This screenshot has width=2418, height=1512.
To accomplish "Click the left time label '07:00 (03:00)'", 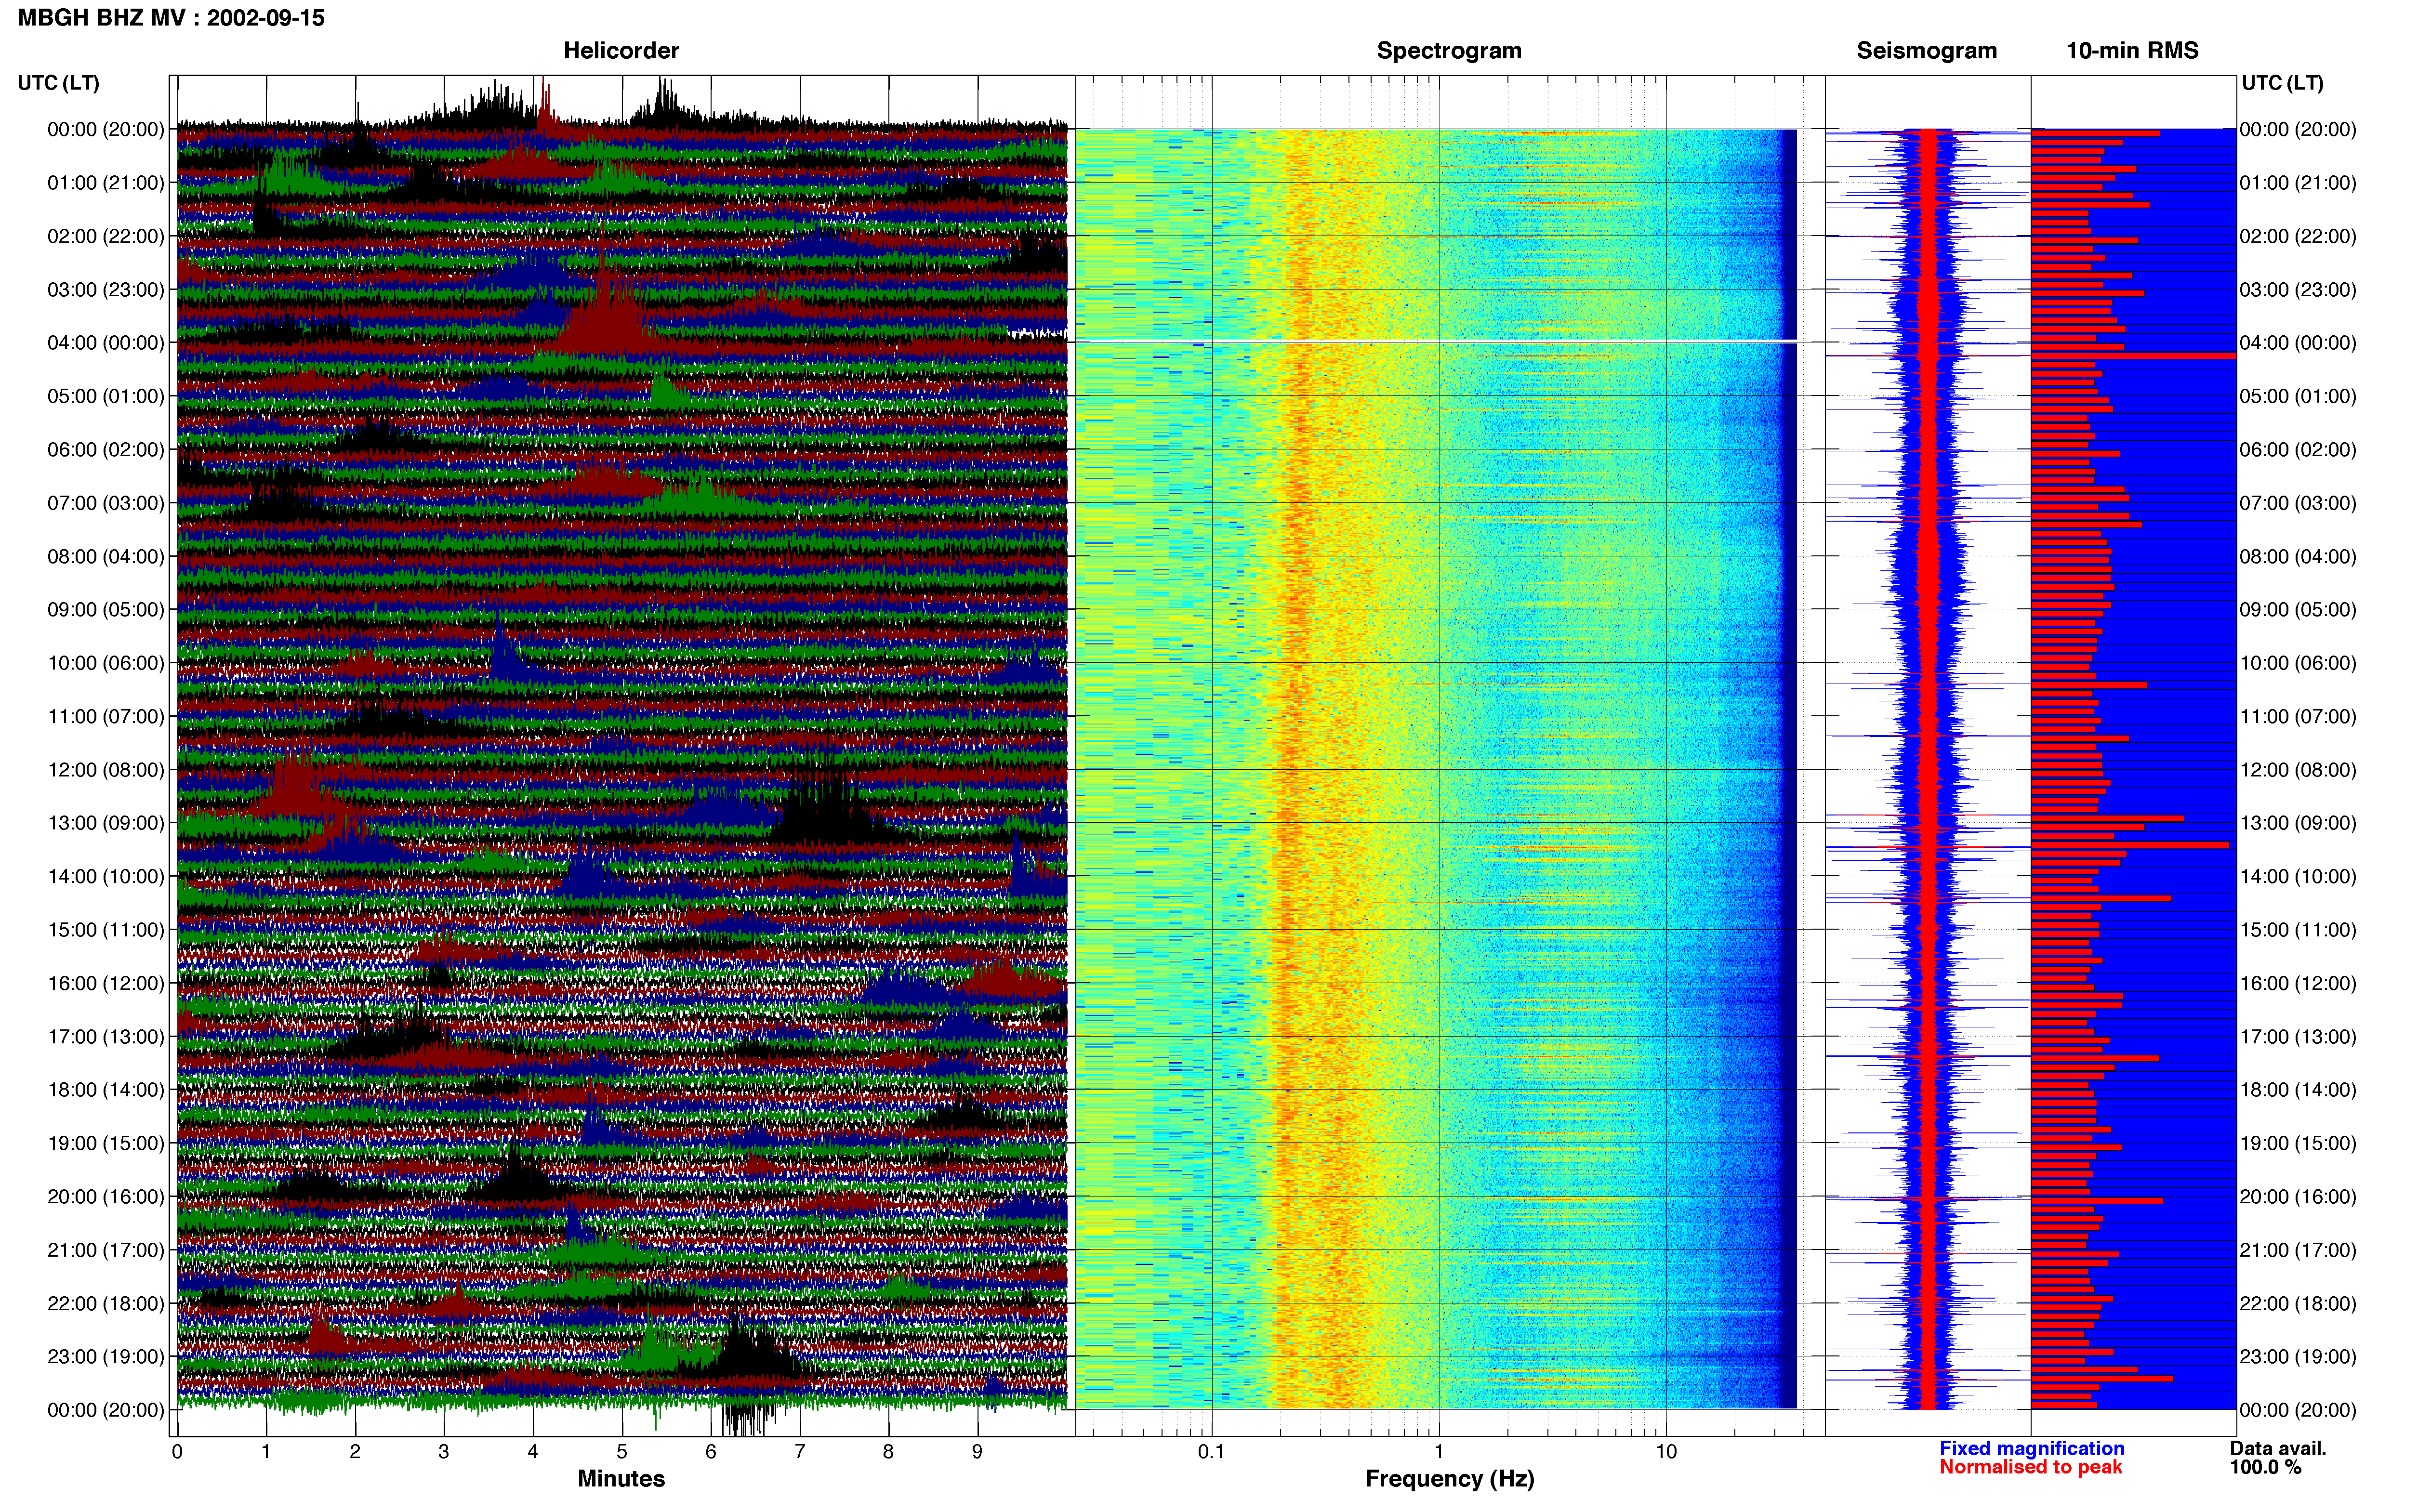I will [x=106, y=503].
